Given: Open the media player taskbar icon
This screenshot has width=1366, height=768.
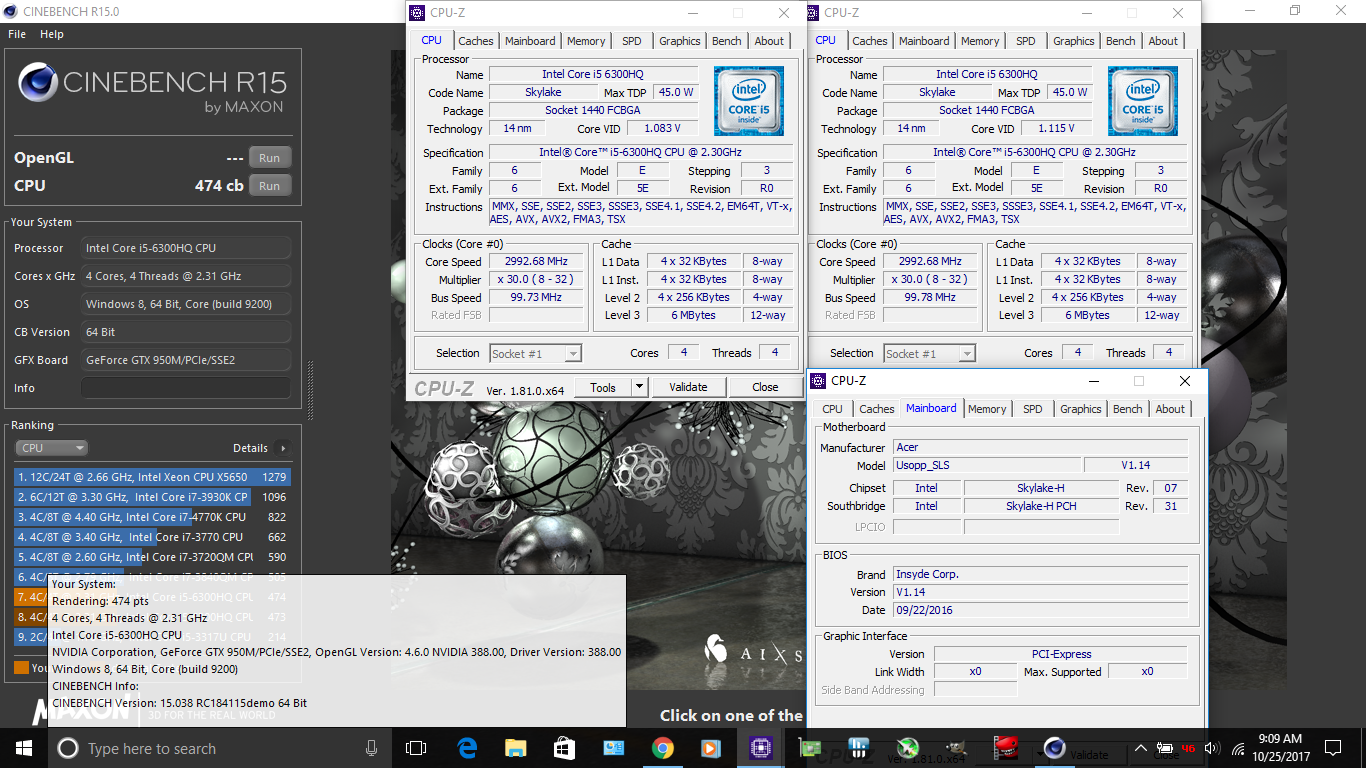Looking at the screenshot, I should pos(710,748).
